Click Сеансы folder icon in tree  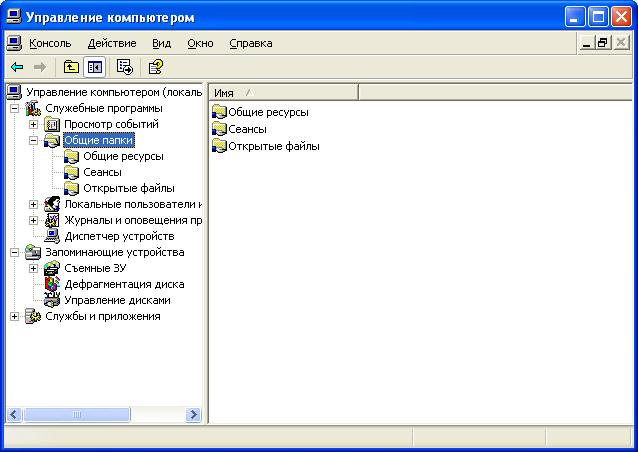point(71,173)
